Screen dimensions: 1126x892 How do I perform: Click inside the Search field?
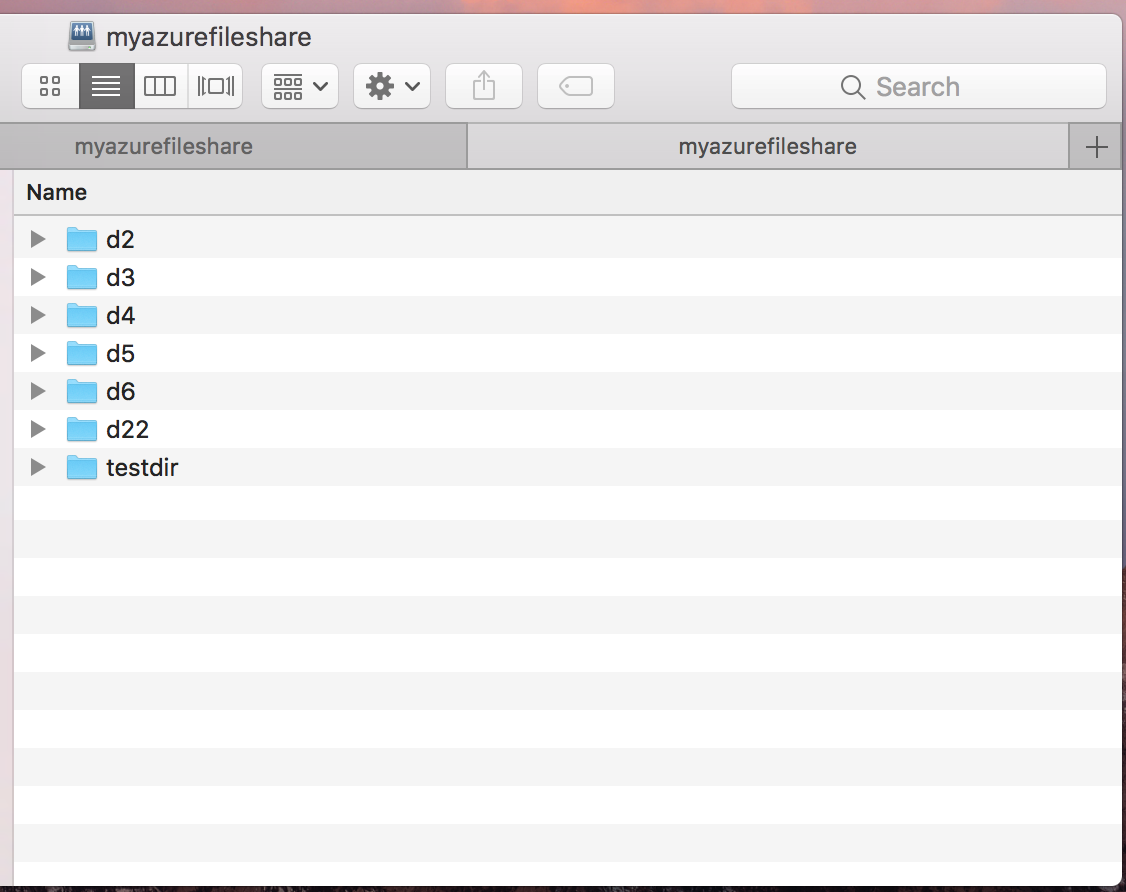(x=918, y=86)
